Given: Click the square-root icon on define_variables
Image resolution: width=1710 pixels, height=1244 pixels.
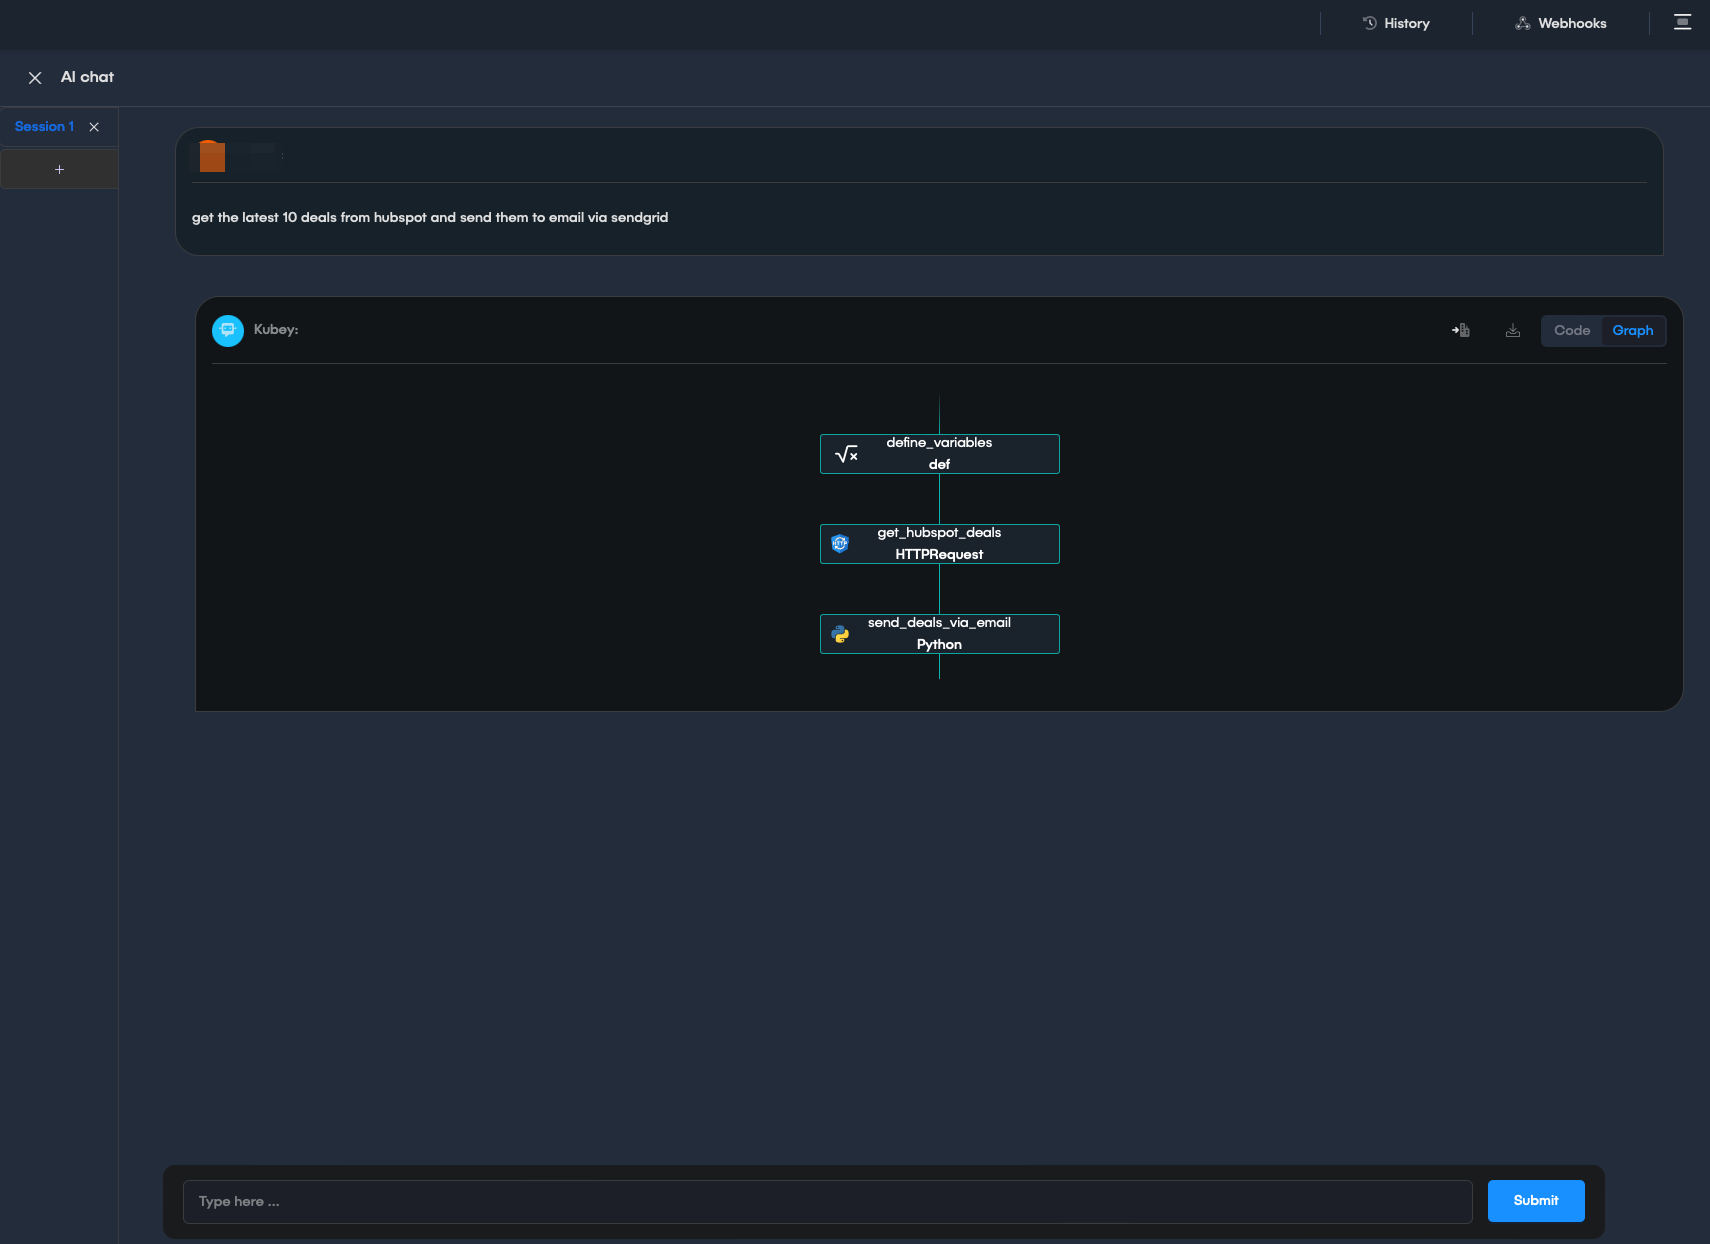Looking at the screenshot, I should coord(846,454).
